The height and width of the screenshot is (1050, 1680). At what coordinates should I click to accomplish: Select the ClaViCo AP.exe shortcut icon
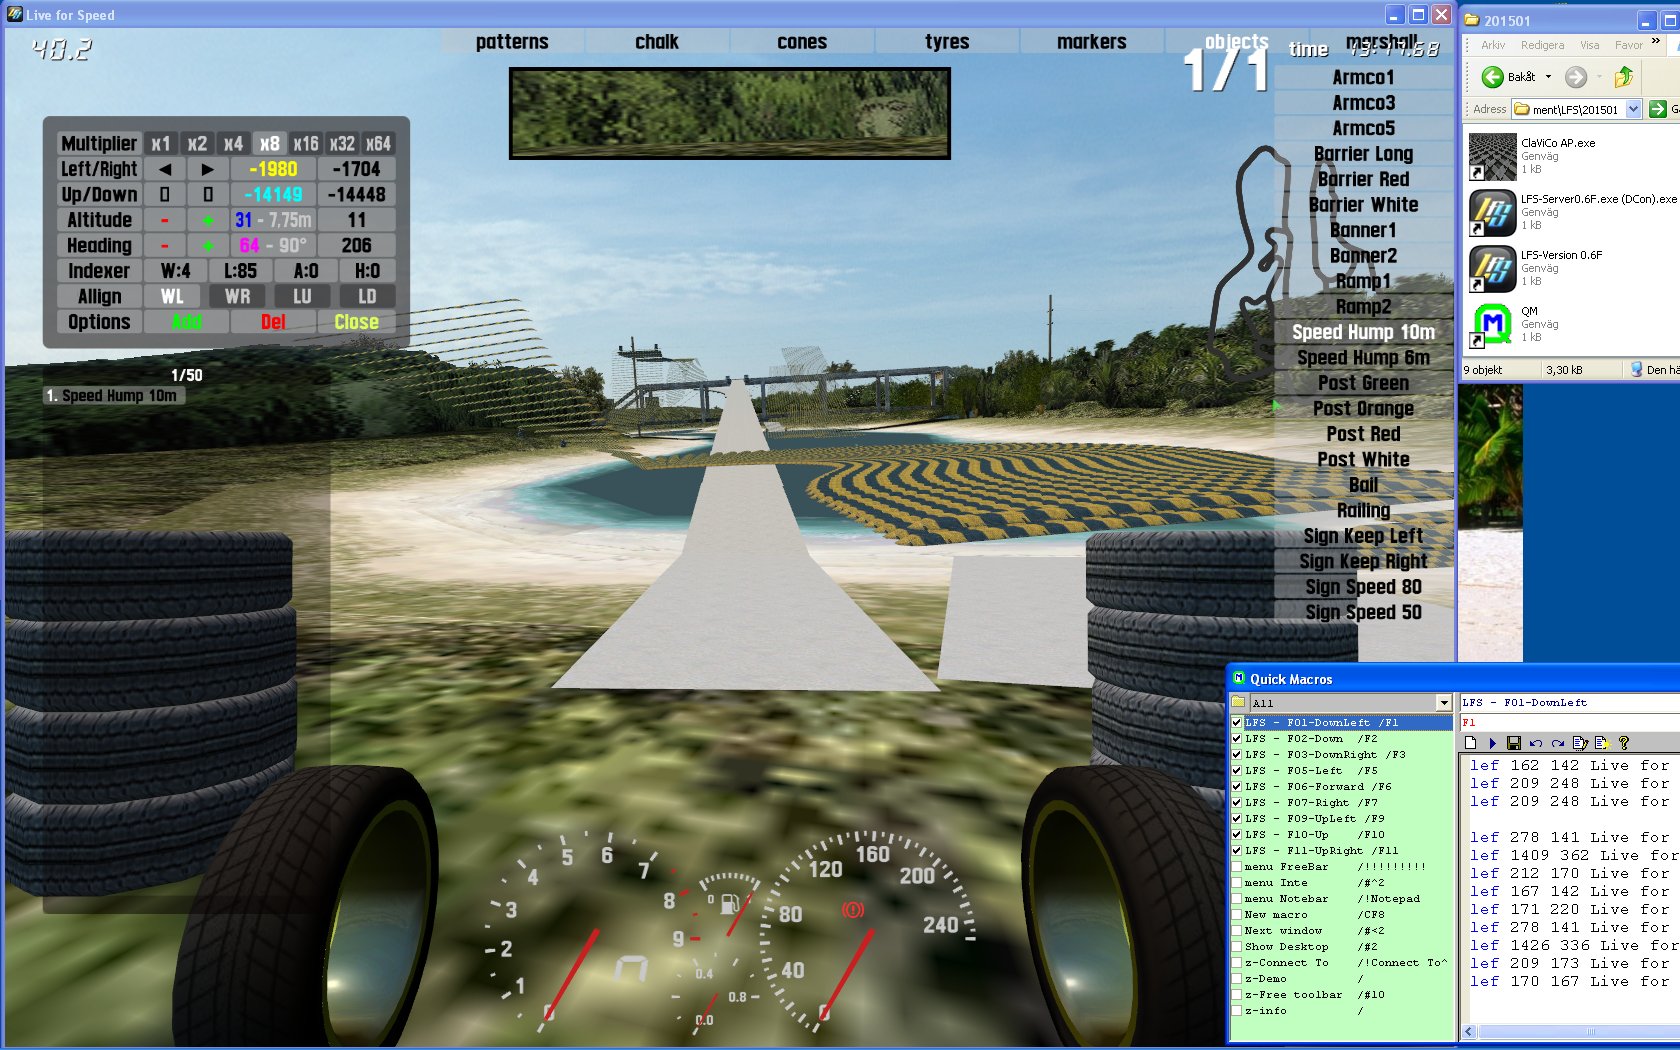point(1493,156)
